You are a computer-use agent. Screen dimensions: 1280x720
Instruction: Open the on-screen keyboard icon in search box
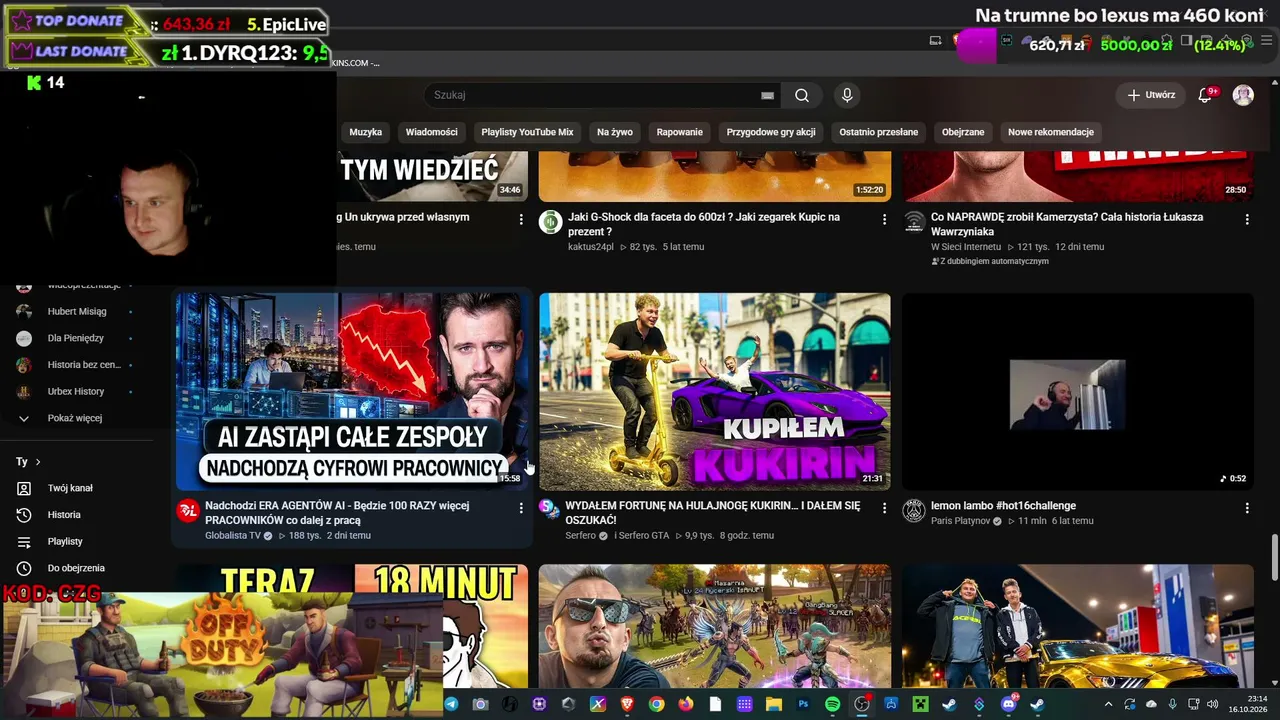[767, 95]
